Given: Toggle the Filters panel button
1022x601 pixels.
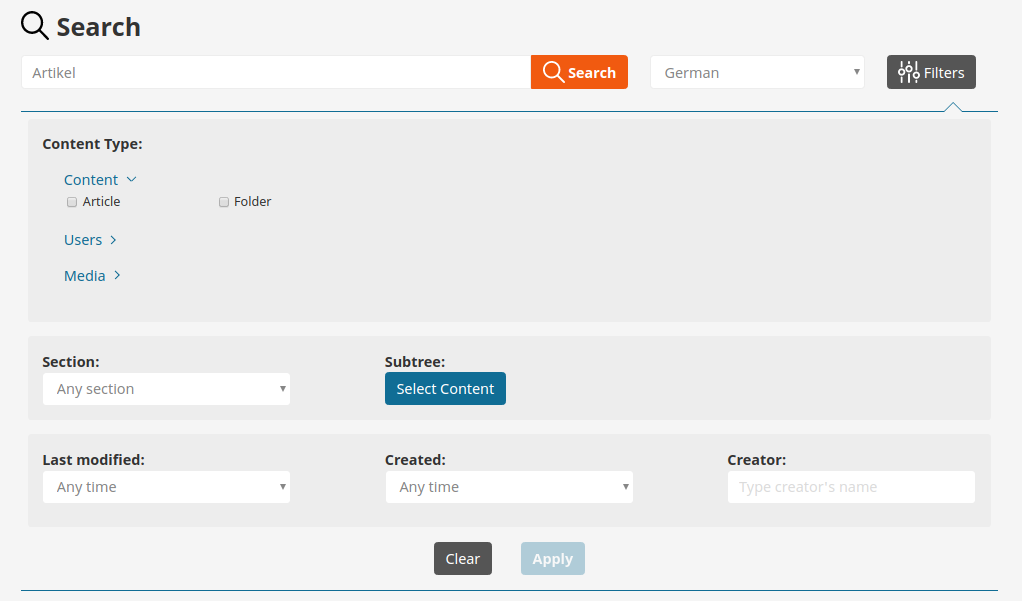Looking at the screenshot, I should point(931,72).
